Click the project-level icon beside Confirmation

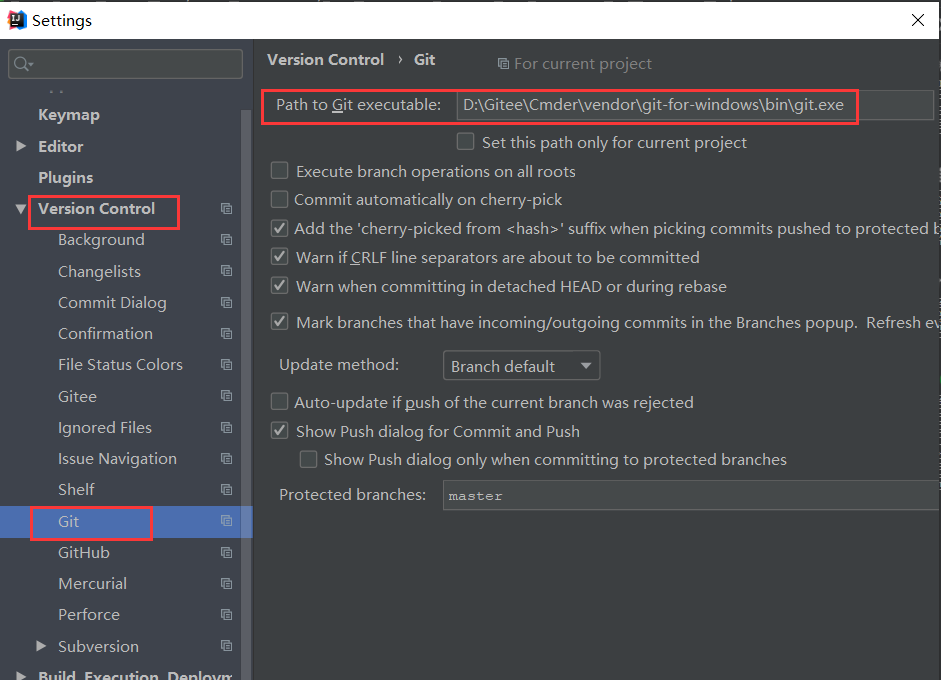pyautogui.click(x=226, y=334)
